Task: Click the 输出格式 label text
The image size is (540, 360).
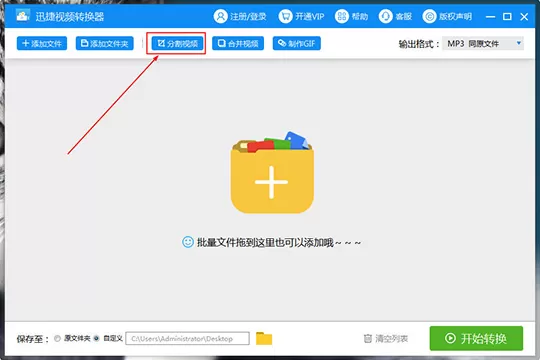Action: tap(419, 44)
